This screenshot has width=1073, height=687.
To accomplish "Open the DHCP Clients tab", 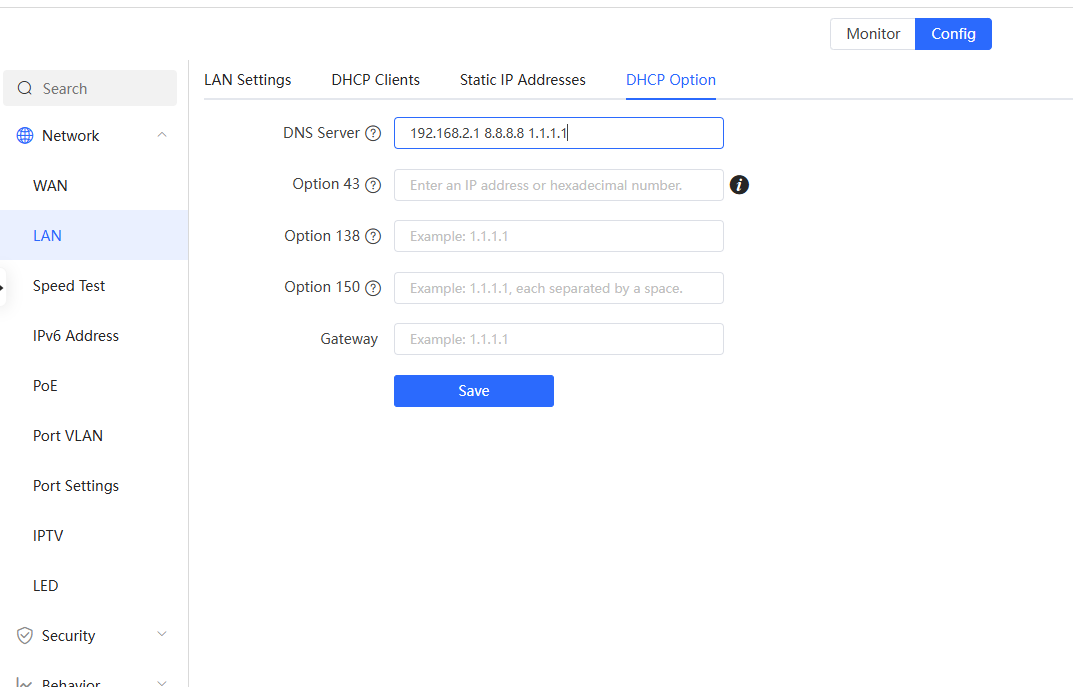I will pyautogui.click(x=376, y=80).
